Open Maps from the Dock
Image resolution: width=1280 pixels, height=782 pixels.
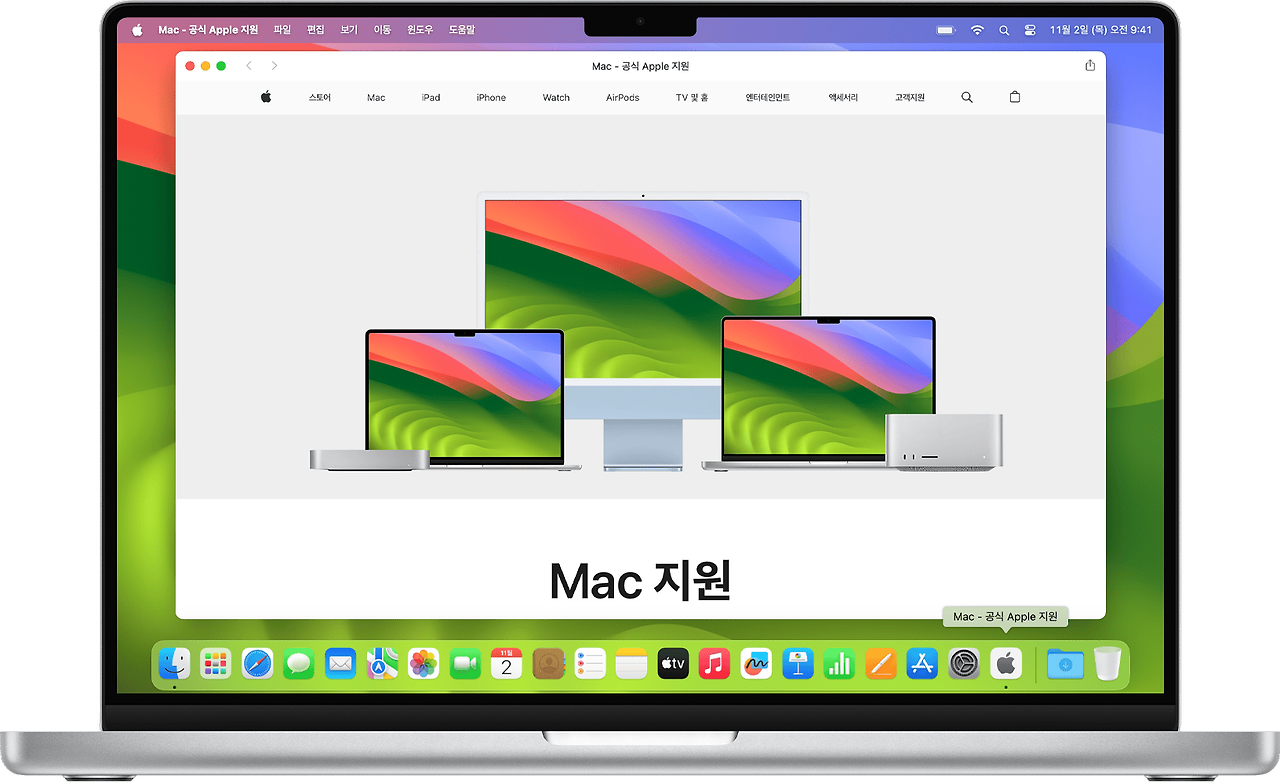382,663
